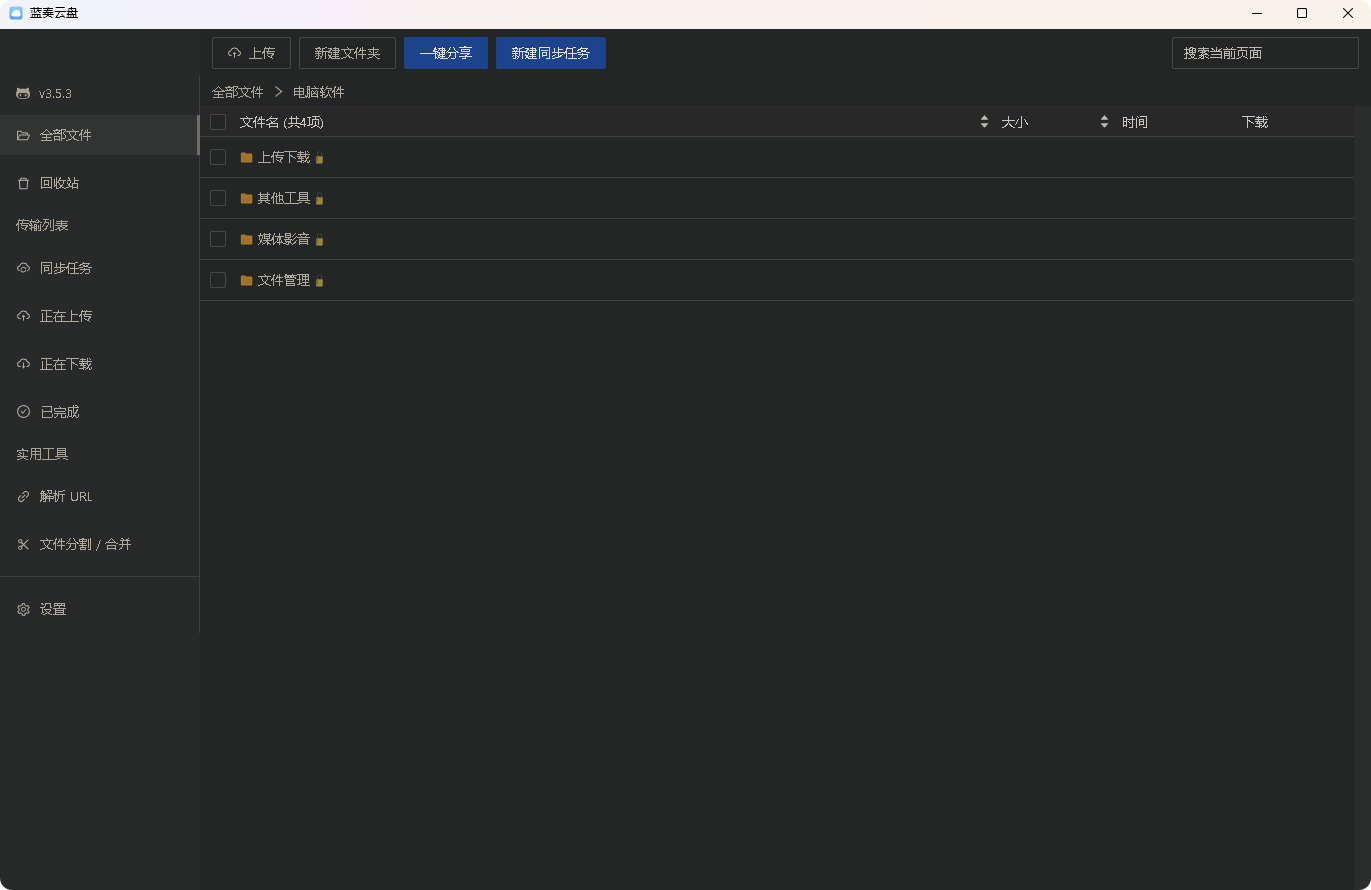Open 正在下载 list in sidebar
1371x890 pixels.
99,364
